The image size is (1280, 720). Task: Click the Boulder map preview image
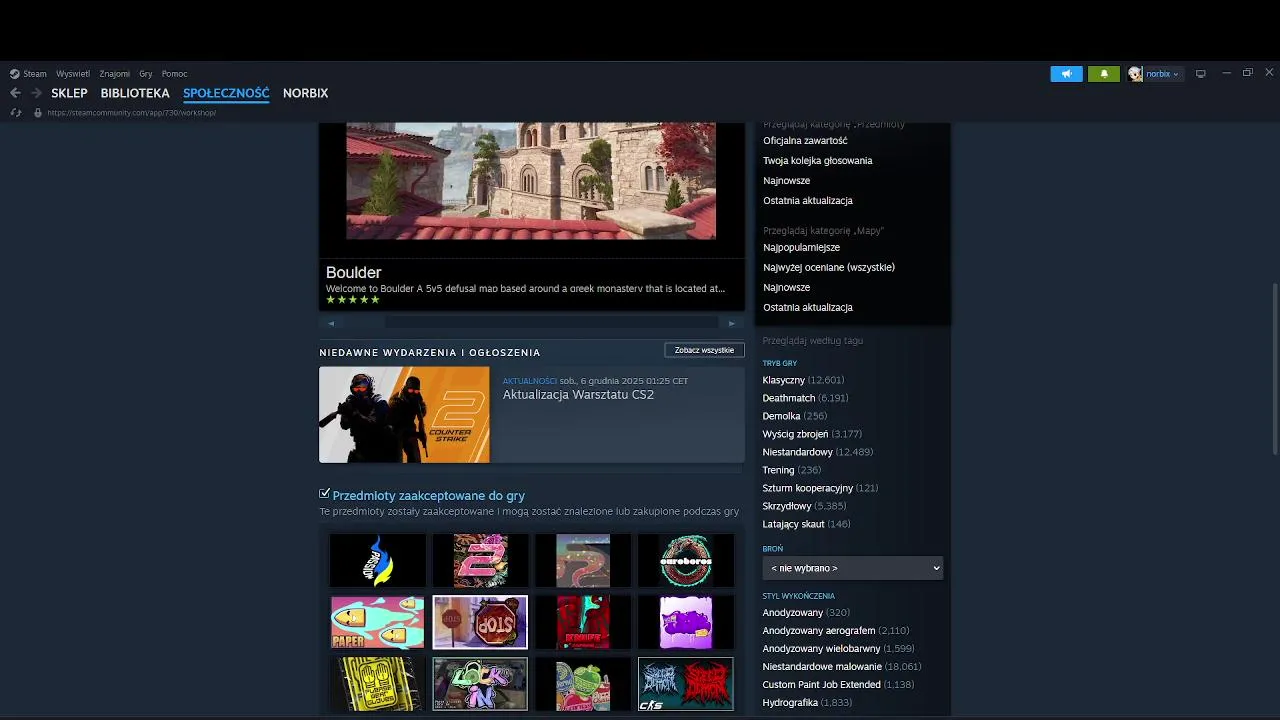pyautogui.click(x=531, y=181)
